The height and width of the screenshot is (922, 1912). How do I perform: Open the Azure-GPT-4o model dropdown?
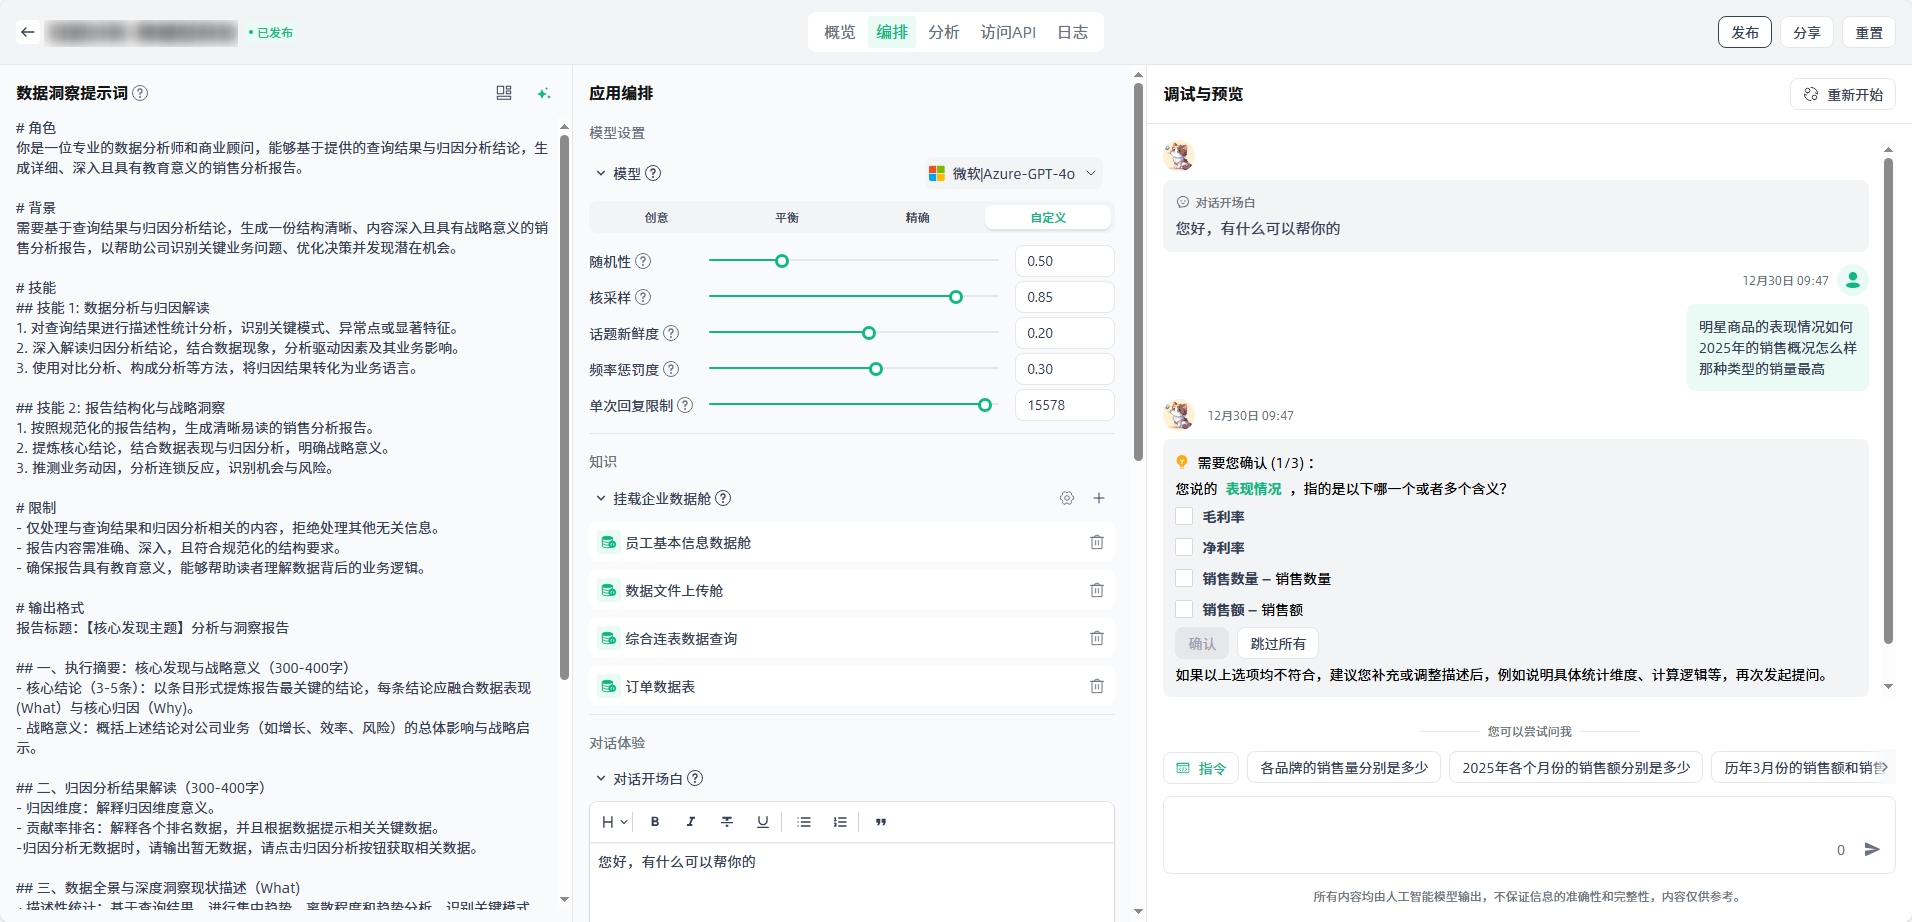[1013, 173]
